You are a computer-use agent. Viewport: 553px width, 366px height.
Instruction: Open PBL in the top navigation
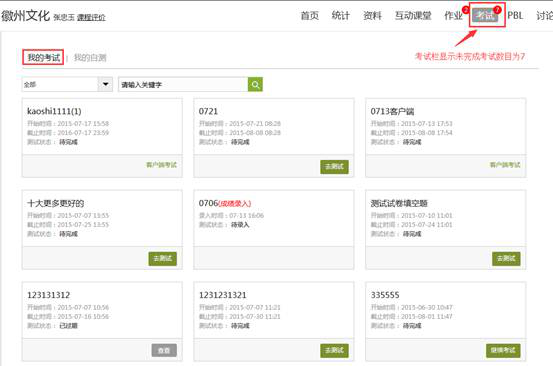tap(515, 16)
